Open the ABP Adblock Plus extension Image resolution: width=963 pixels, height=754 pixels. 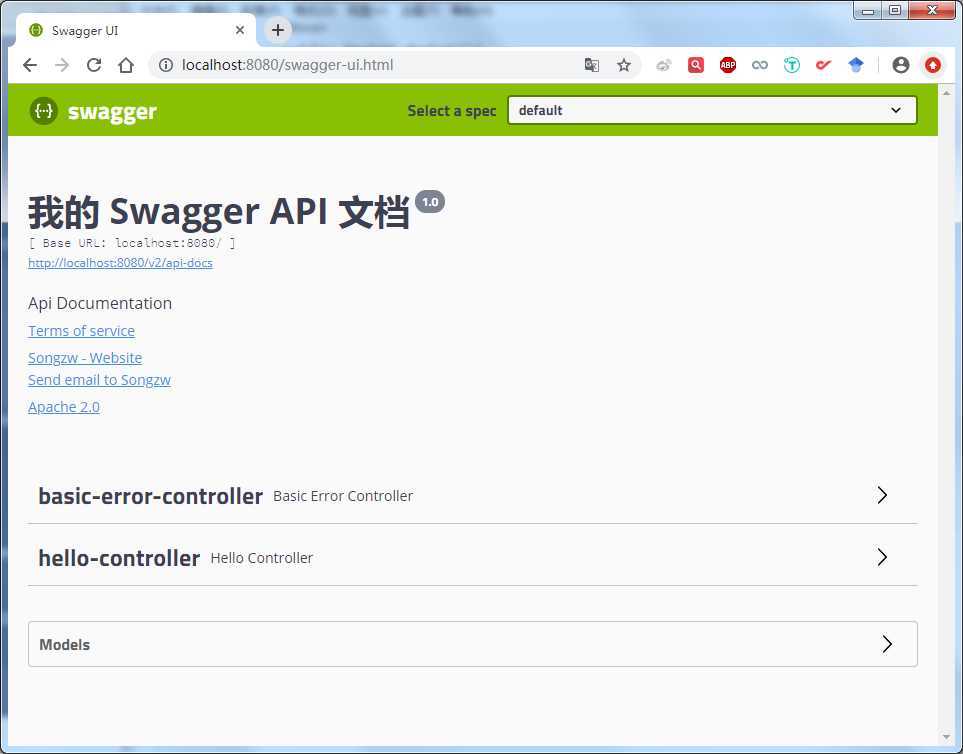pyautogui.click(x=728, y=65)
